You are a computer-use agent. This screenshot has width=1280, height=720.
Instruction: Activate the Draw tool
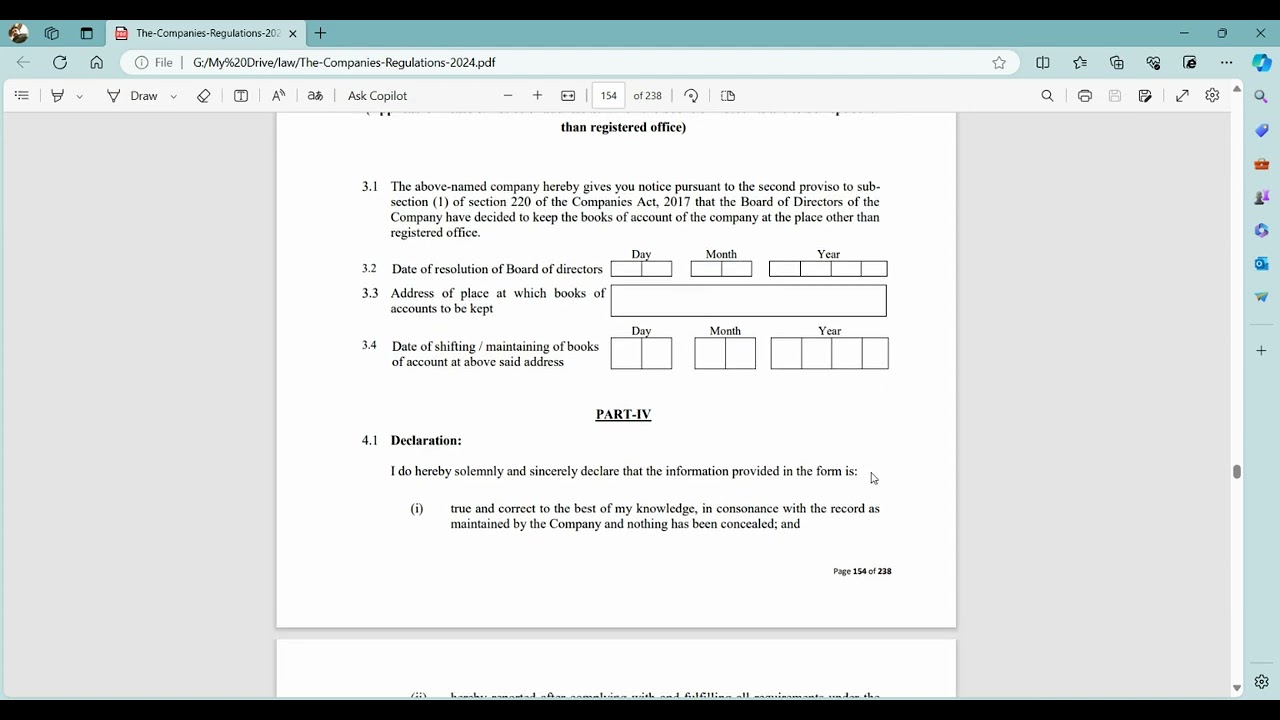[132, 96]
